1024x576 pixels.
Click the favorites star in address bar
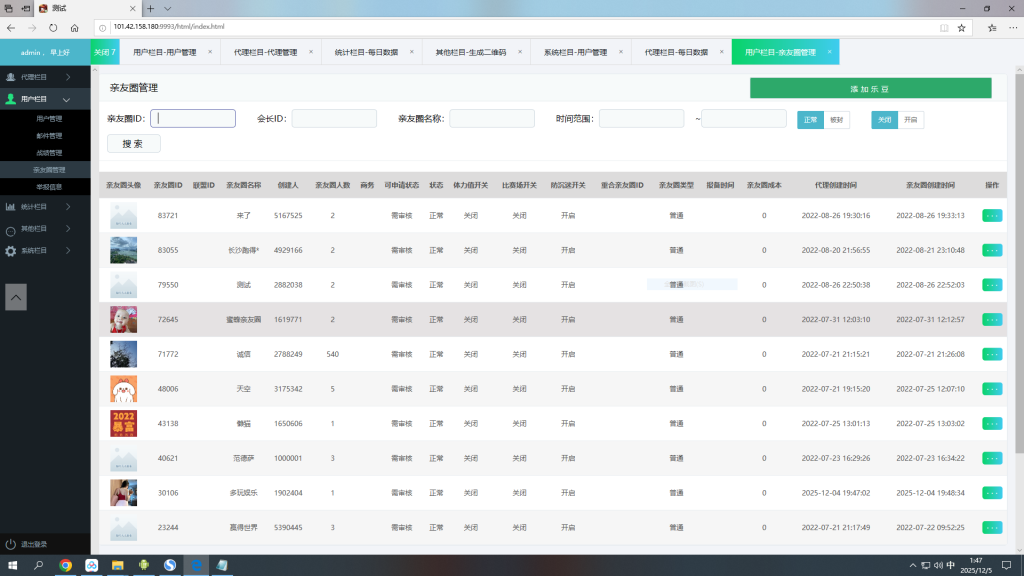(x=961, y=28)
